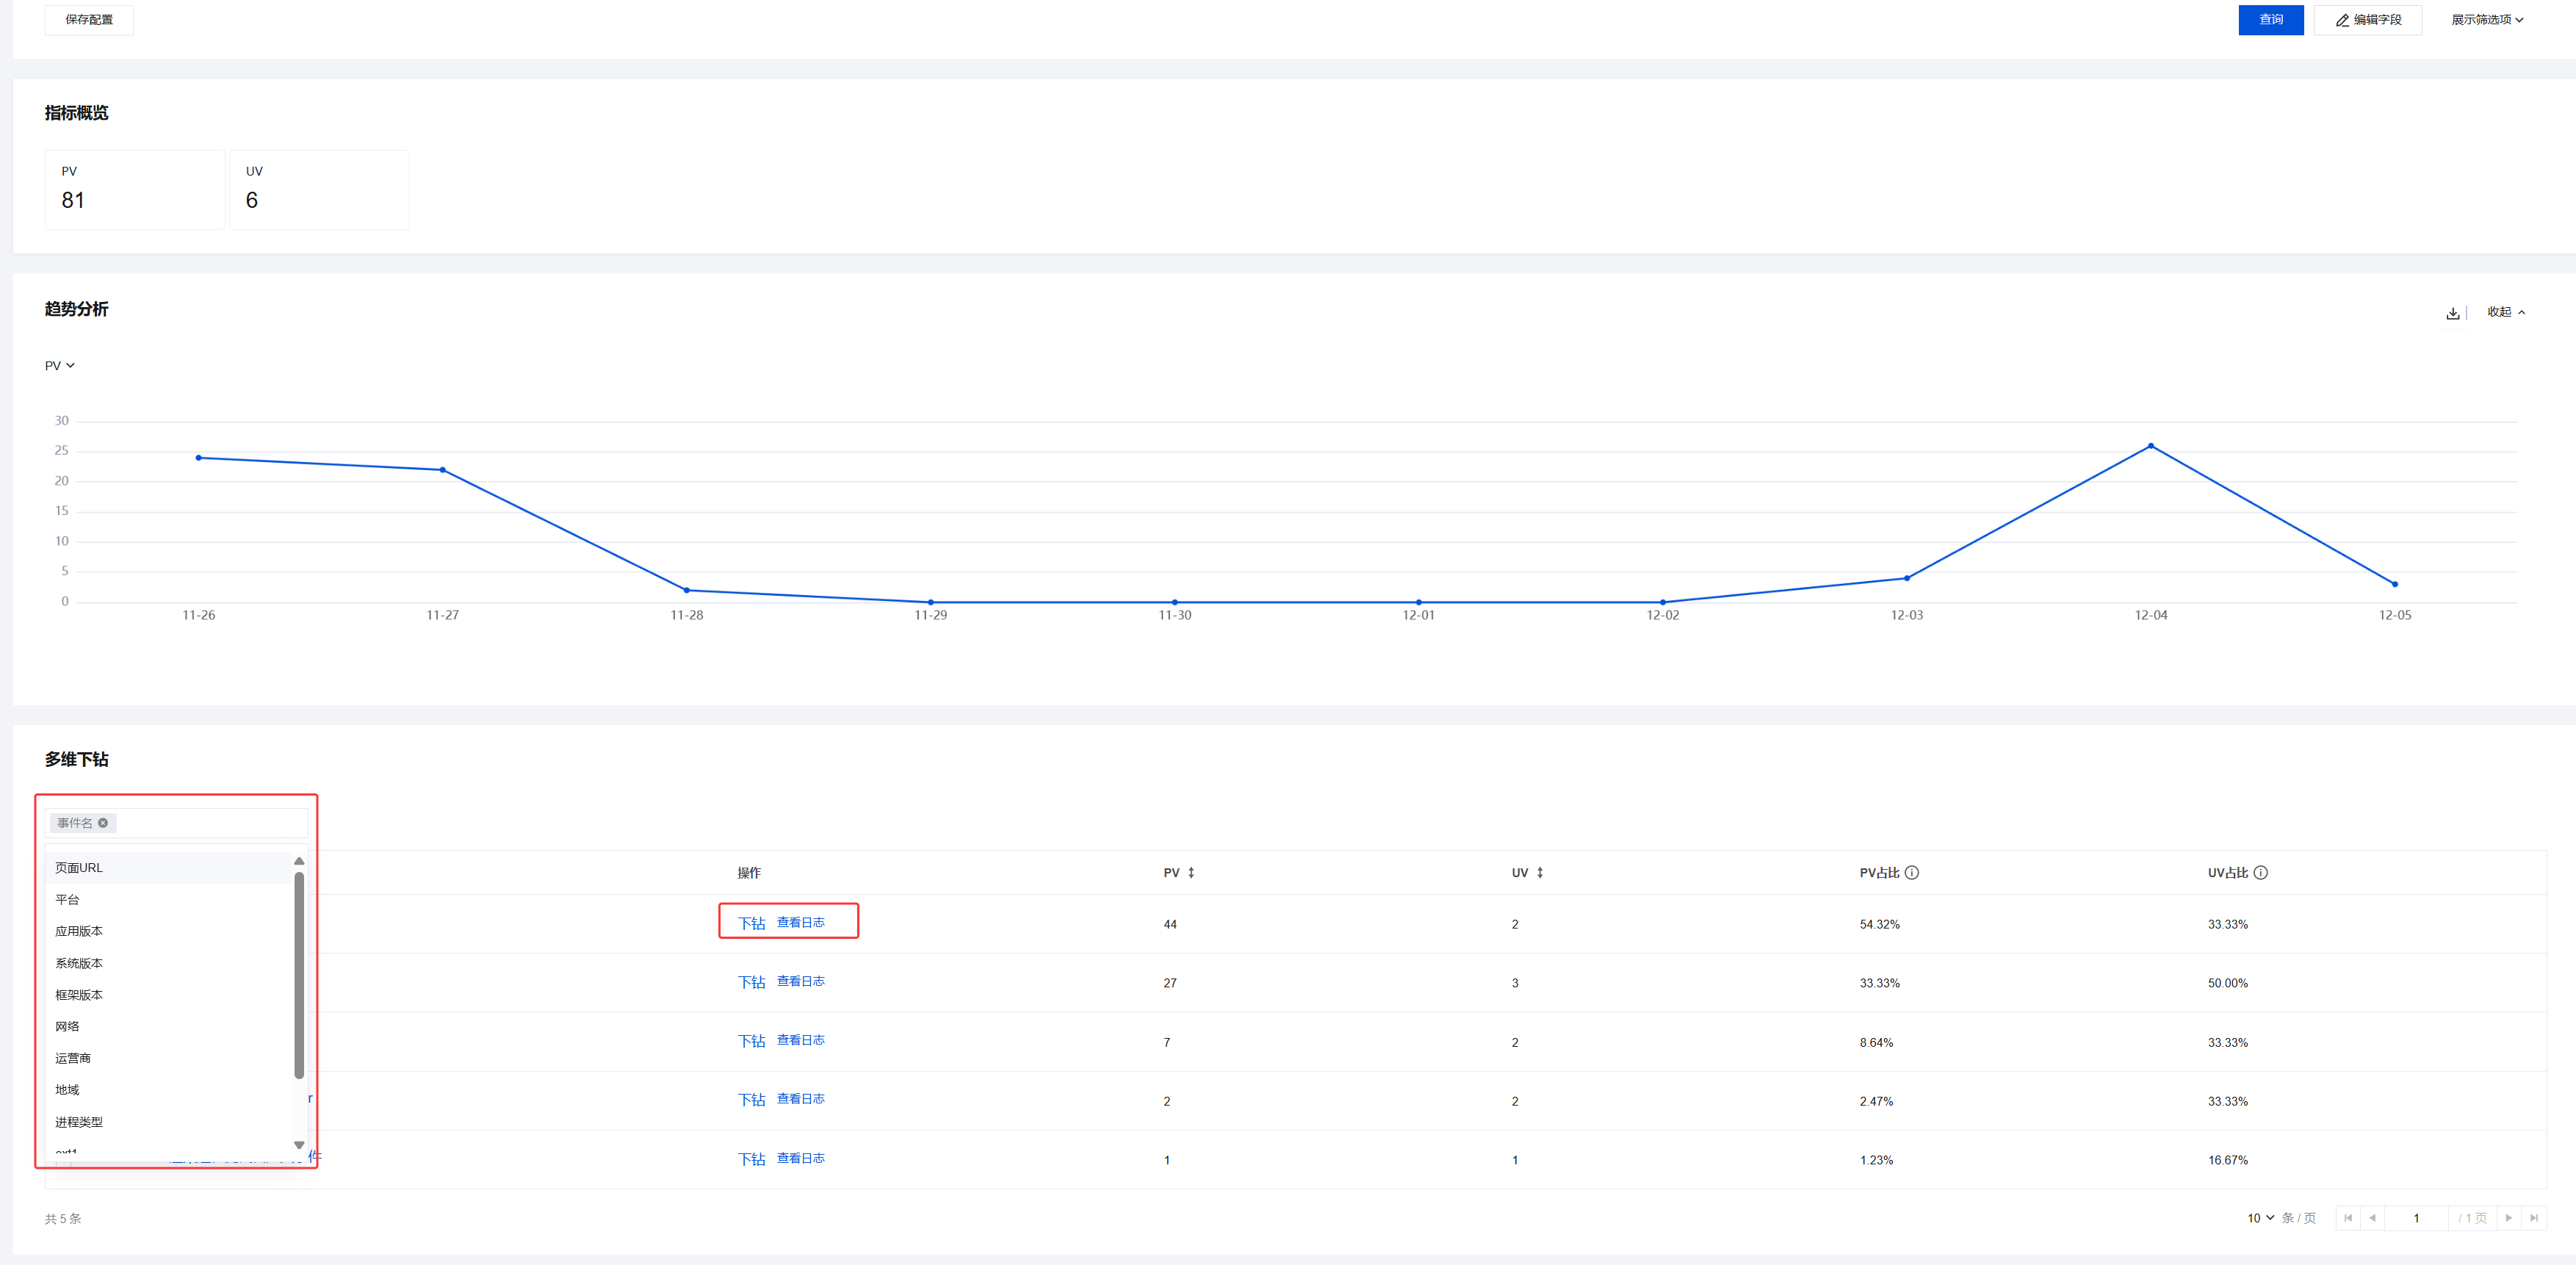Click UV占比 info icon

[2261, 873]
